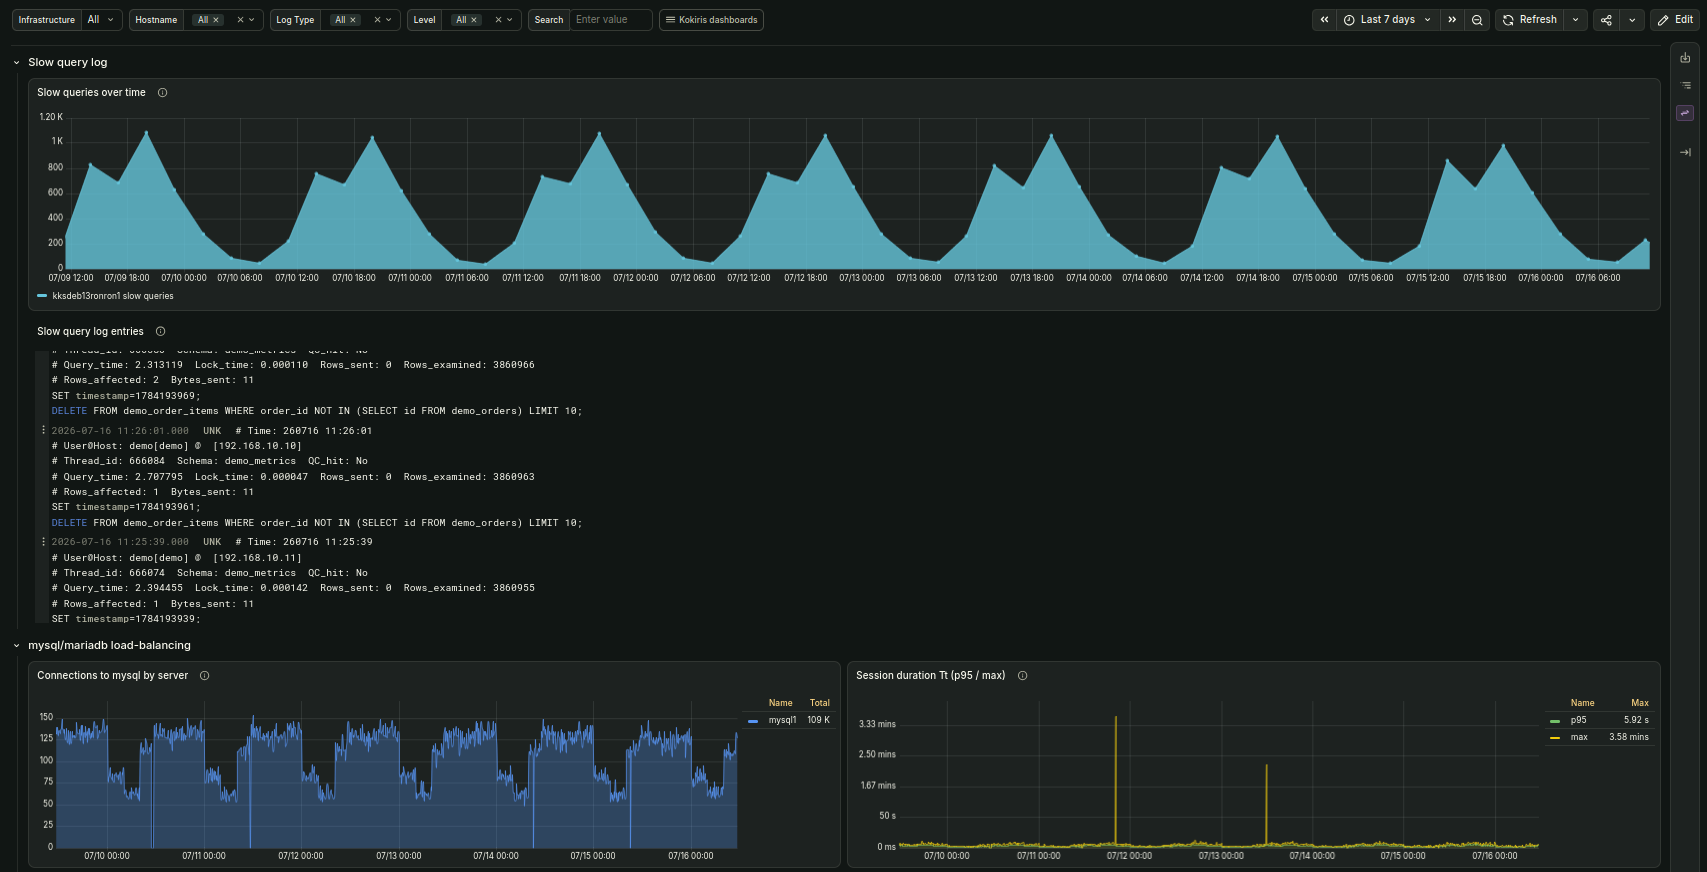Viewport: 1707px width, 872px height.
Task: Click the collapse sidebar arrow-to-bar icon
Action: click(1685, 152)
